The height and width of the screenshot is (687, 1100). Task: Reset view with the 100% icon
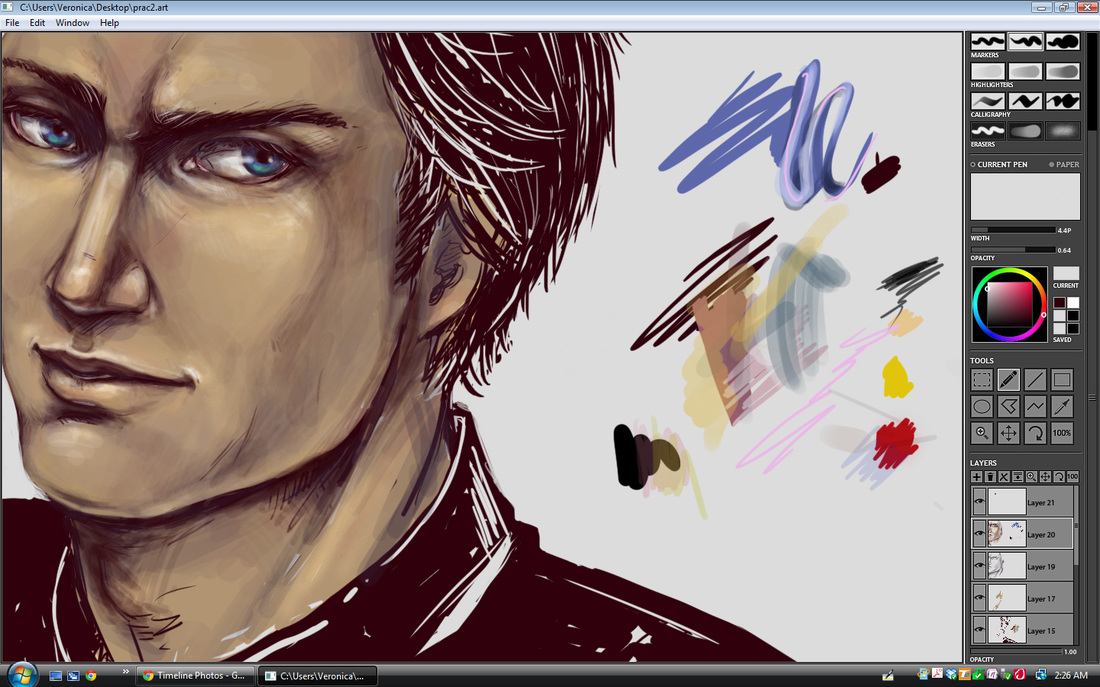1062,433
